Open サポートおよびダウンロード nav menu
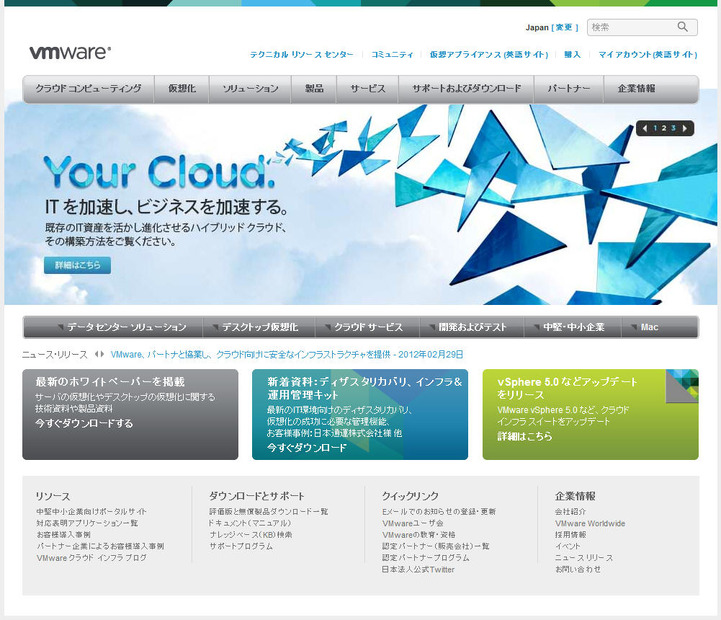 (x=466, y=89)
